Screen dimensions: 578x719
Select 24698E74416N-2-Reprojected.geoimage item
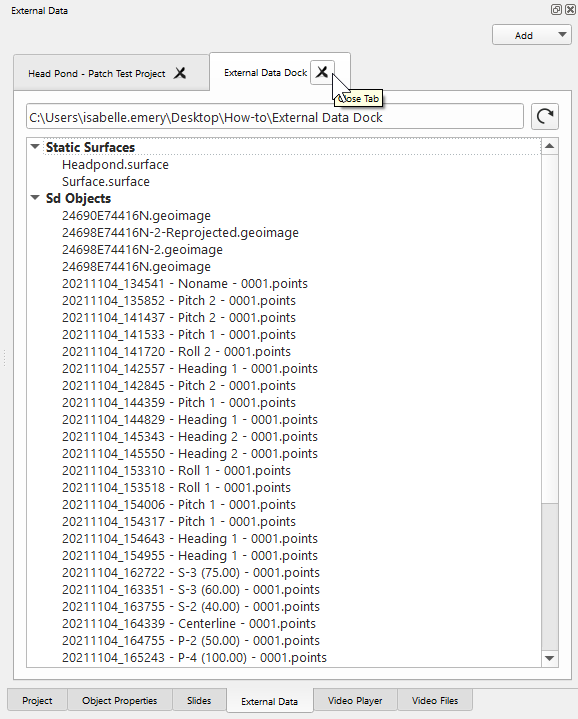point(180,232)
